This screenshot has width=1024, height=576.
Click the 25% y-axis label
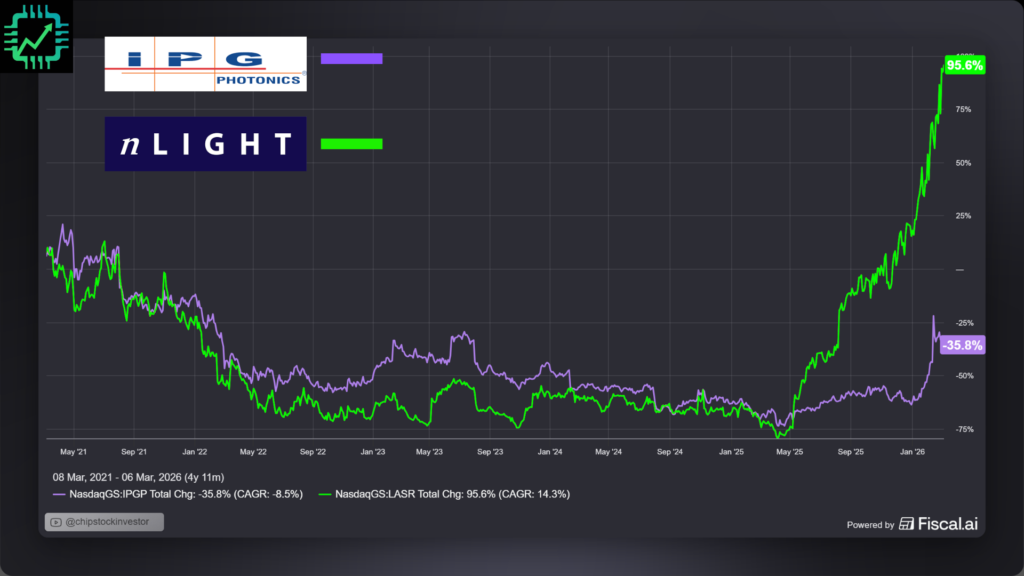[963, 216]
